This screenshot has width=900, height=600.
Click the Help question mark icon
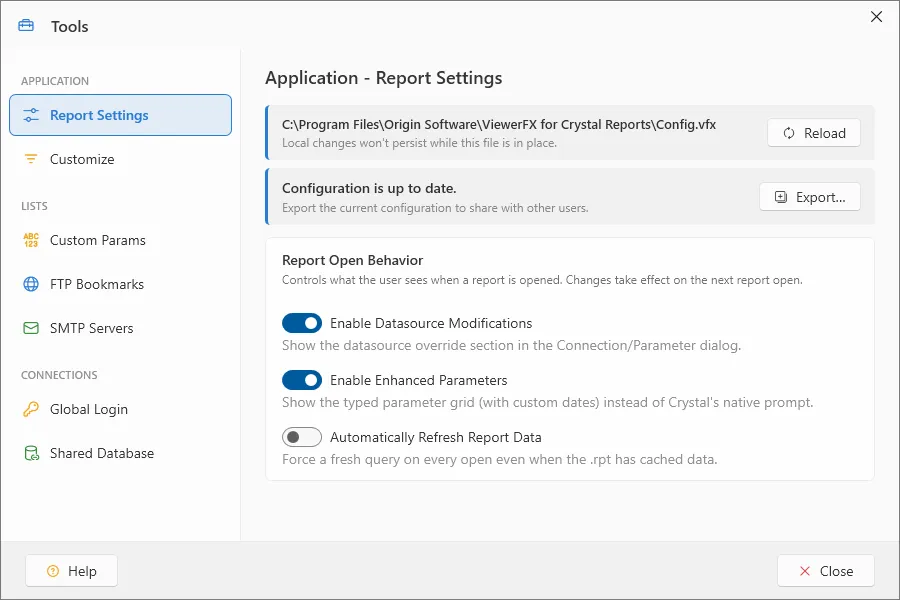pos(53,571)
